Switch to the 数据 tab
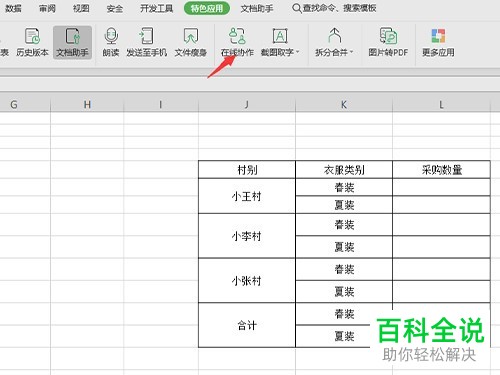The width and height of the screenshot is (500, 375). click(x=13, y=8)
